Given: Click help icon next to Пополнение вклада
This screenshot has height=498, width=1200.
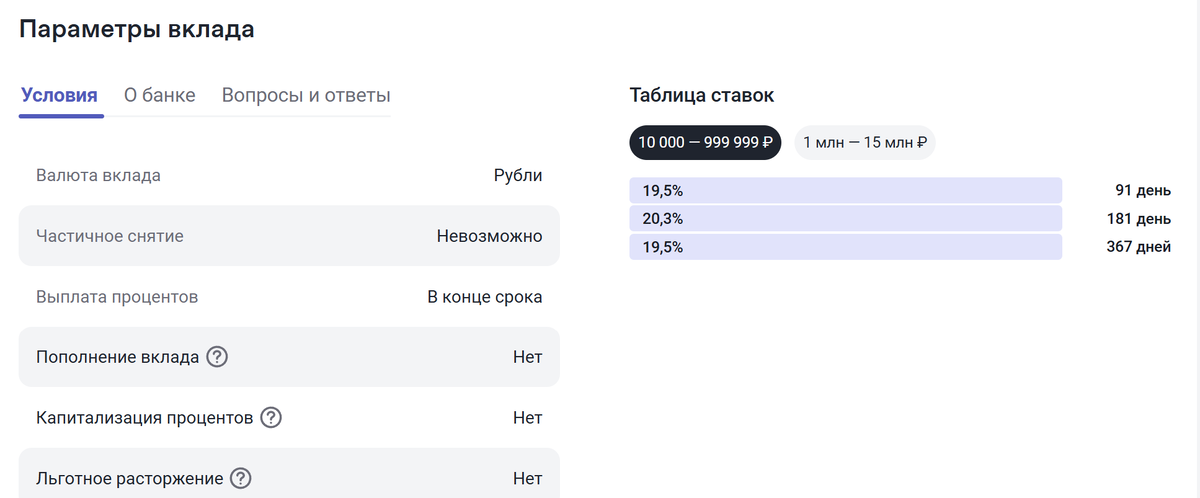Looking at the screenshot, I should tap(217, 357).
